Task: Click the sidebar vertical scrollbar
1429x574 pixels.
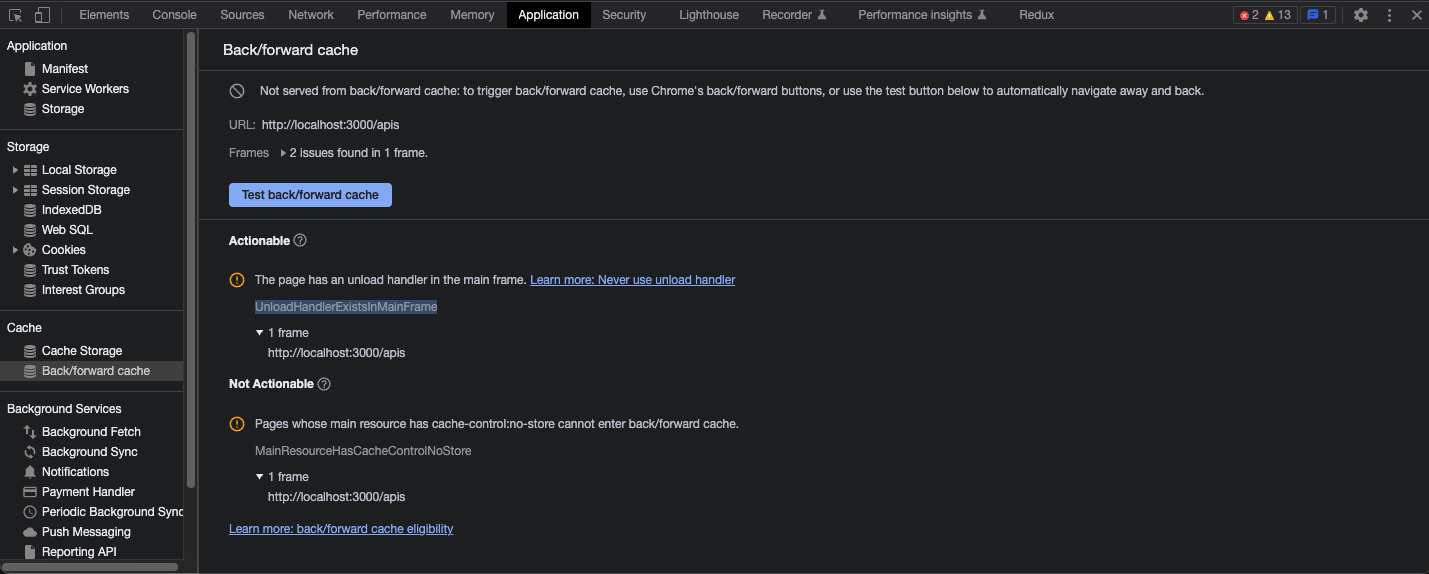Action: [191, 260]
